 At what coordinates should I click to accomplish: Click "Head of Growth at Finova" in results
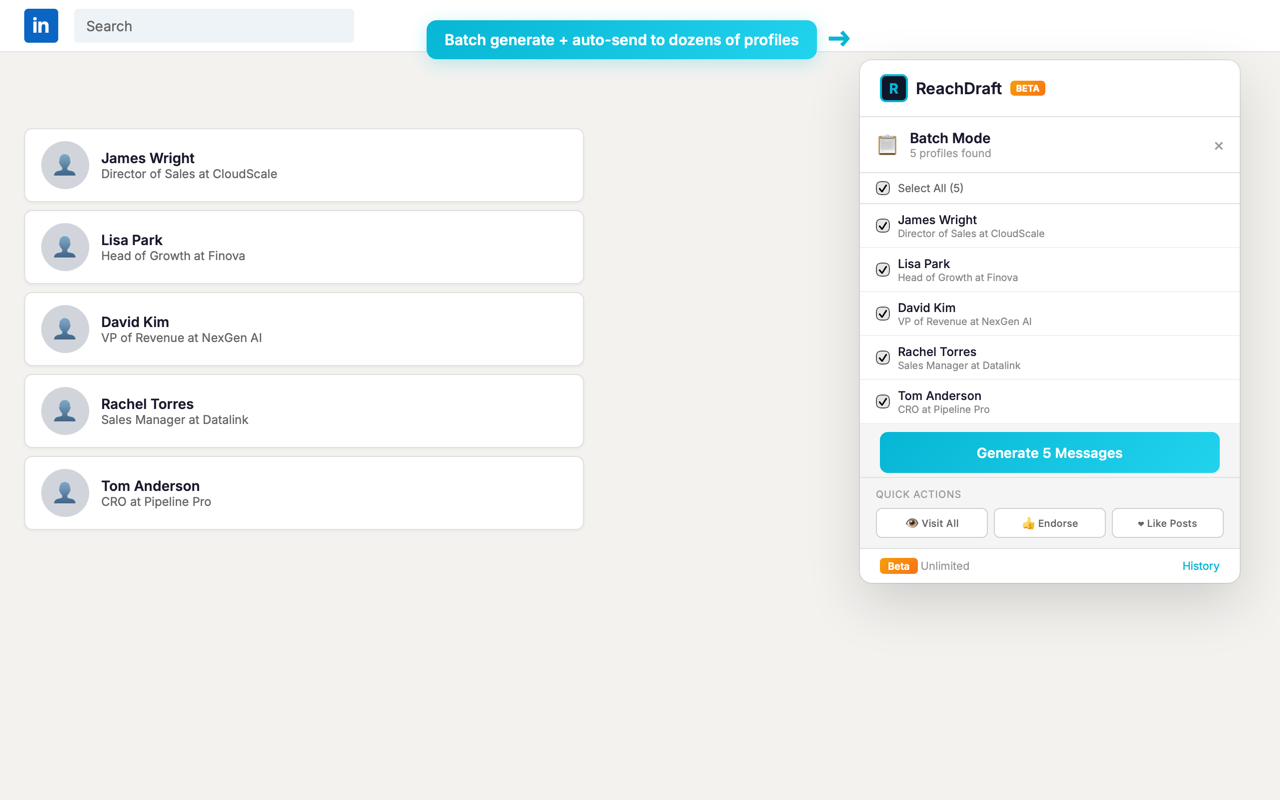[x=173, y=256]
